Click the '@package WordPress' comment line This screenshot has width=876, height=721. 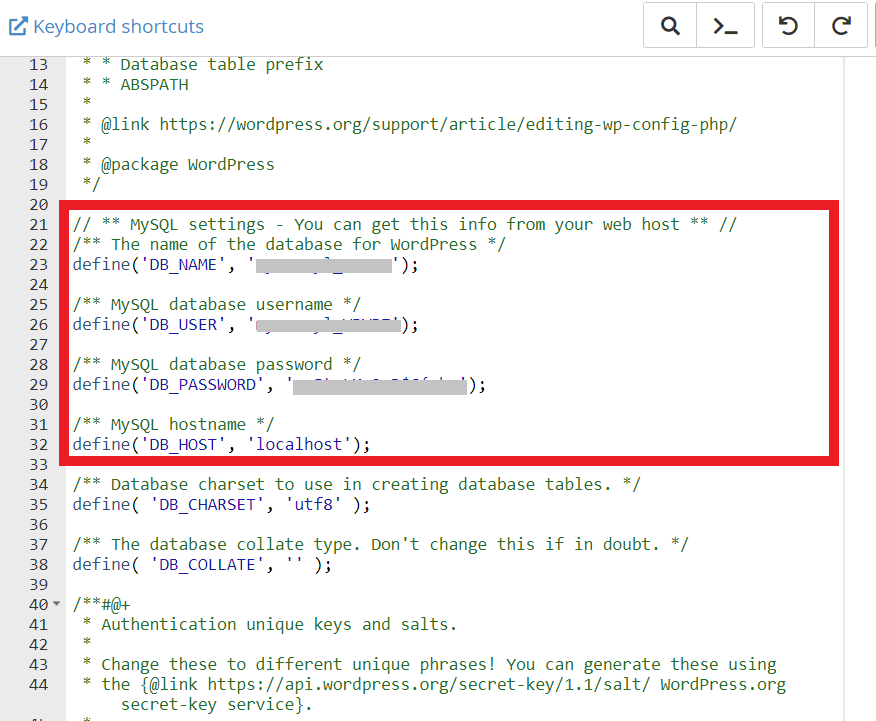click(187, 164)
